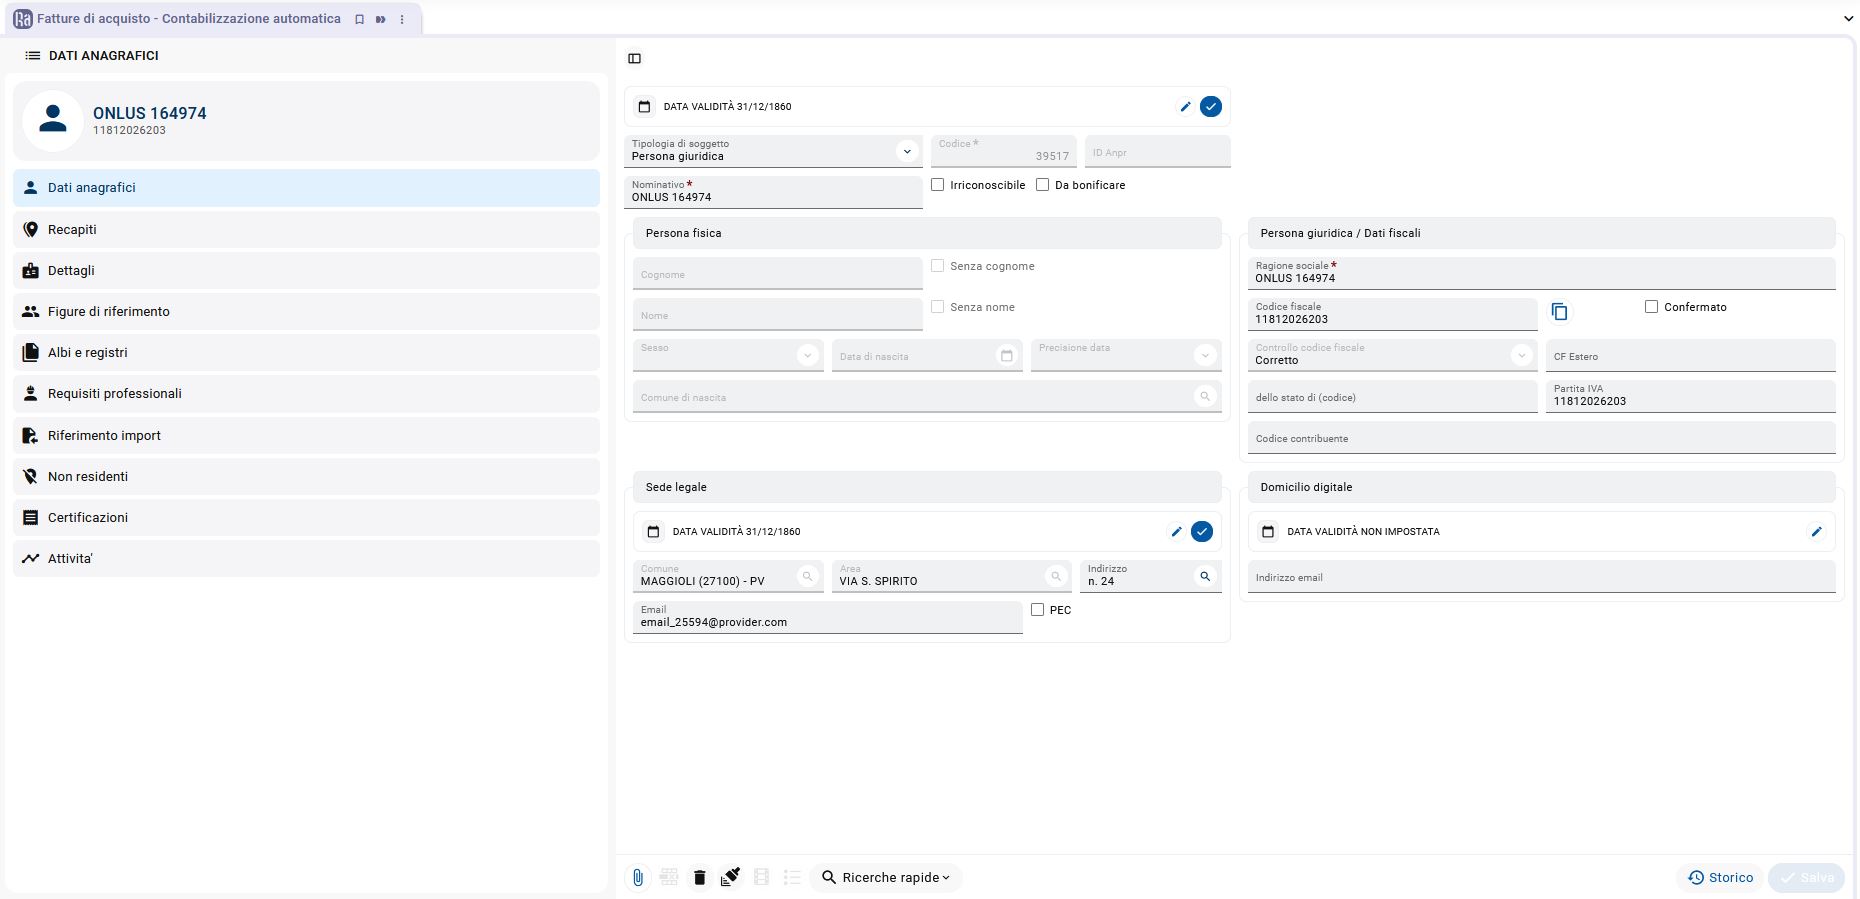The image size is (1860, 899).
Task: Click the blue checkmark in Sede legale
Action: 1202,532
